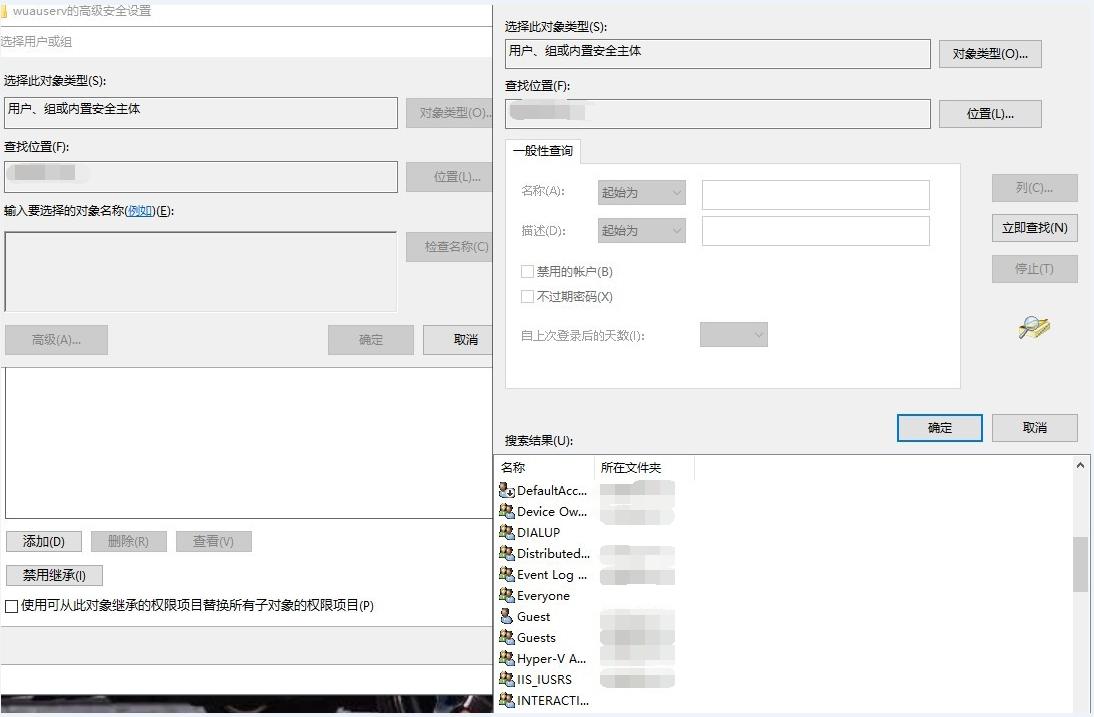Screen dimensions: 1094x717
Task: Open the 名称 match condition dropdown
Action: tap(641, 194)
